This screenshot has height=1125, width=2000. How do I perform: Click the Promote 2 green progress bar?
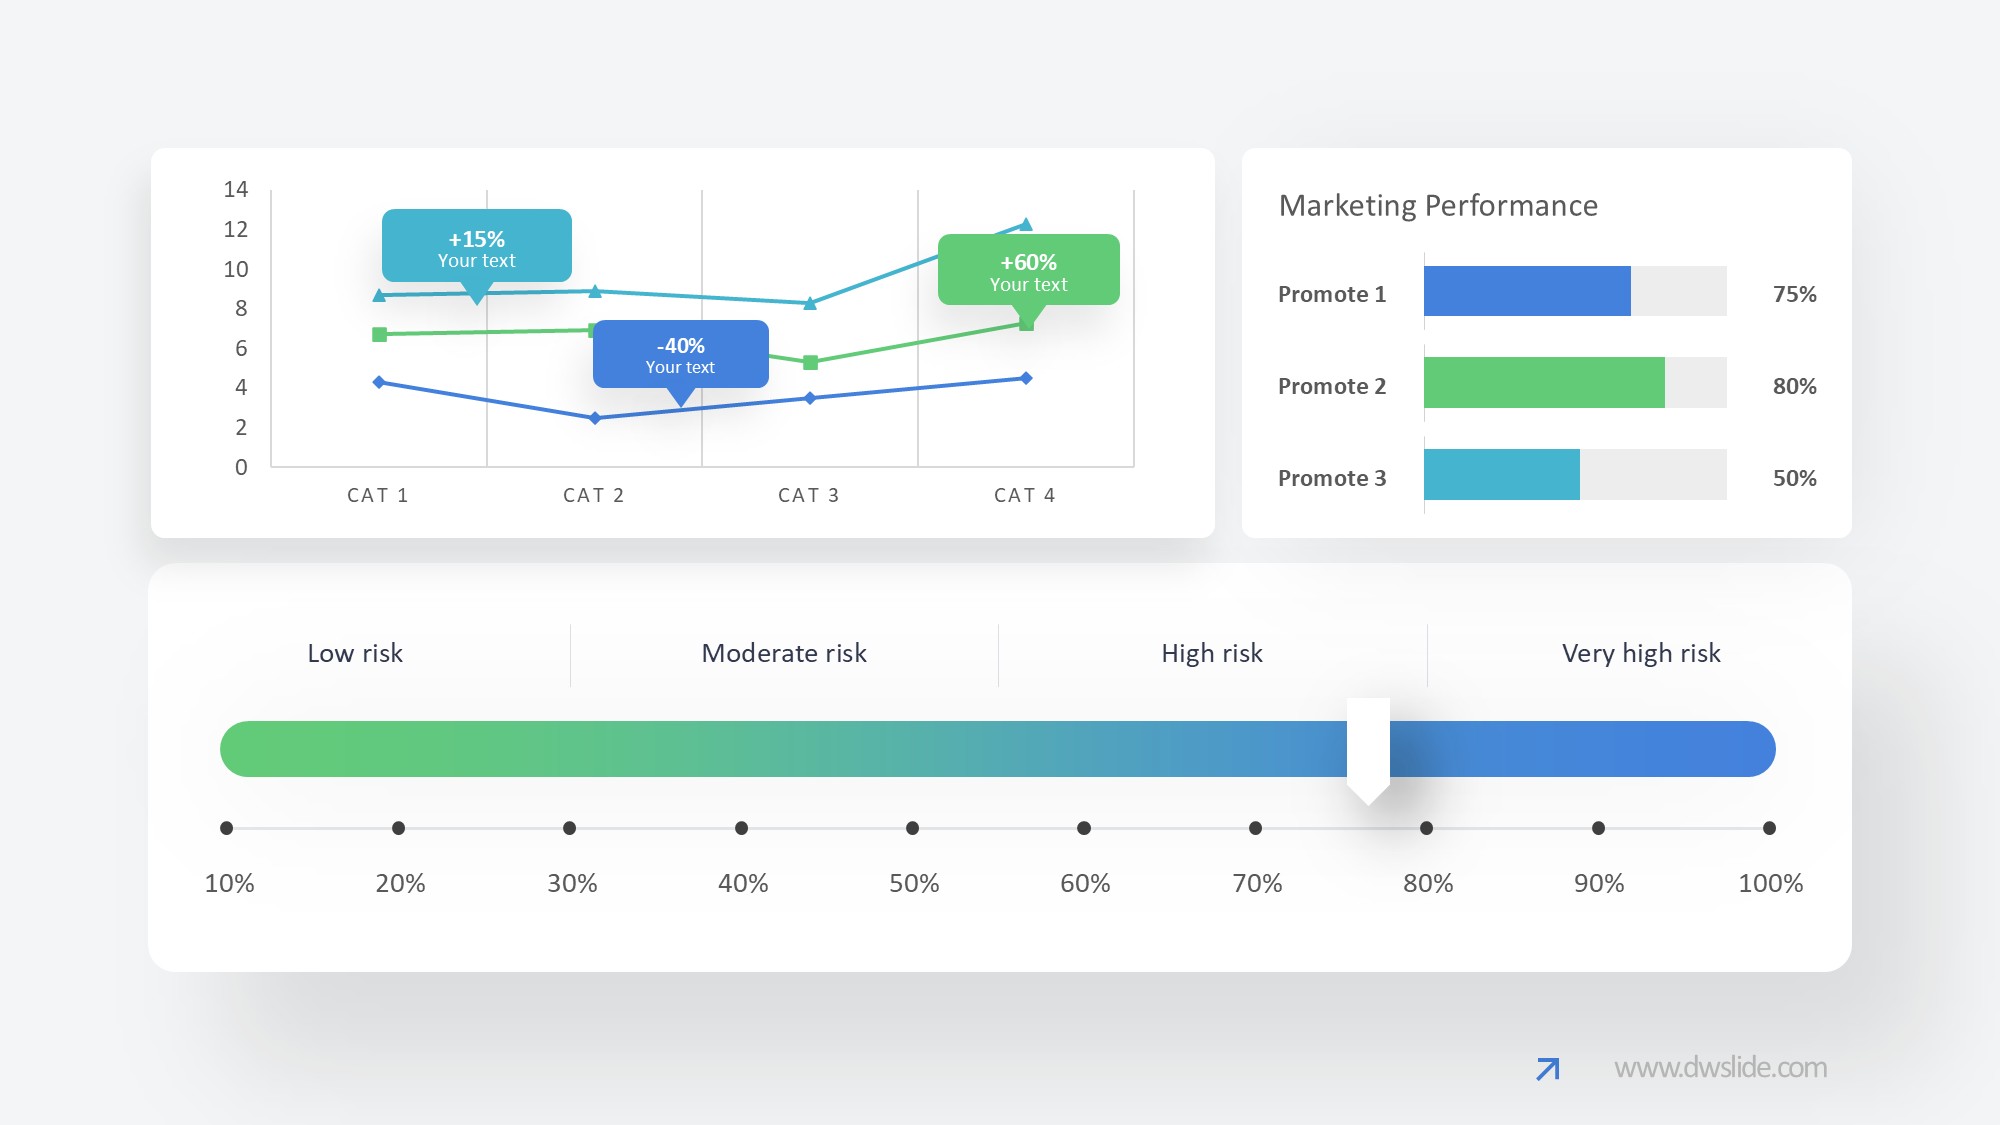pyautogui.click(x=1543, y=383)
